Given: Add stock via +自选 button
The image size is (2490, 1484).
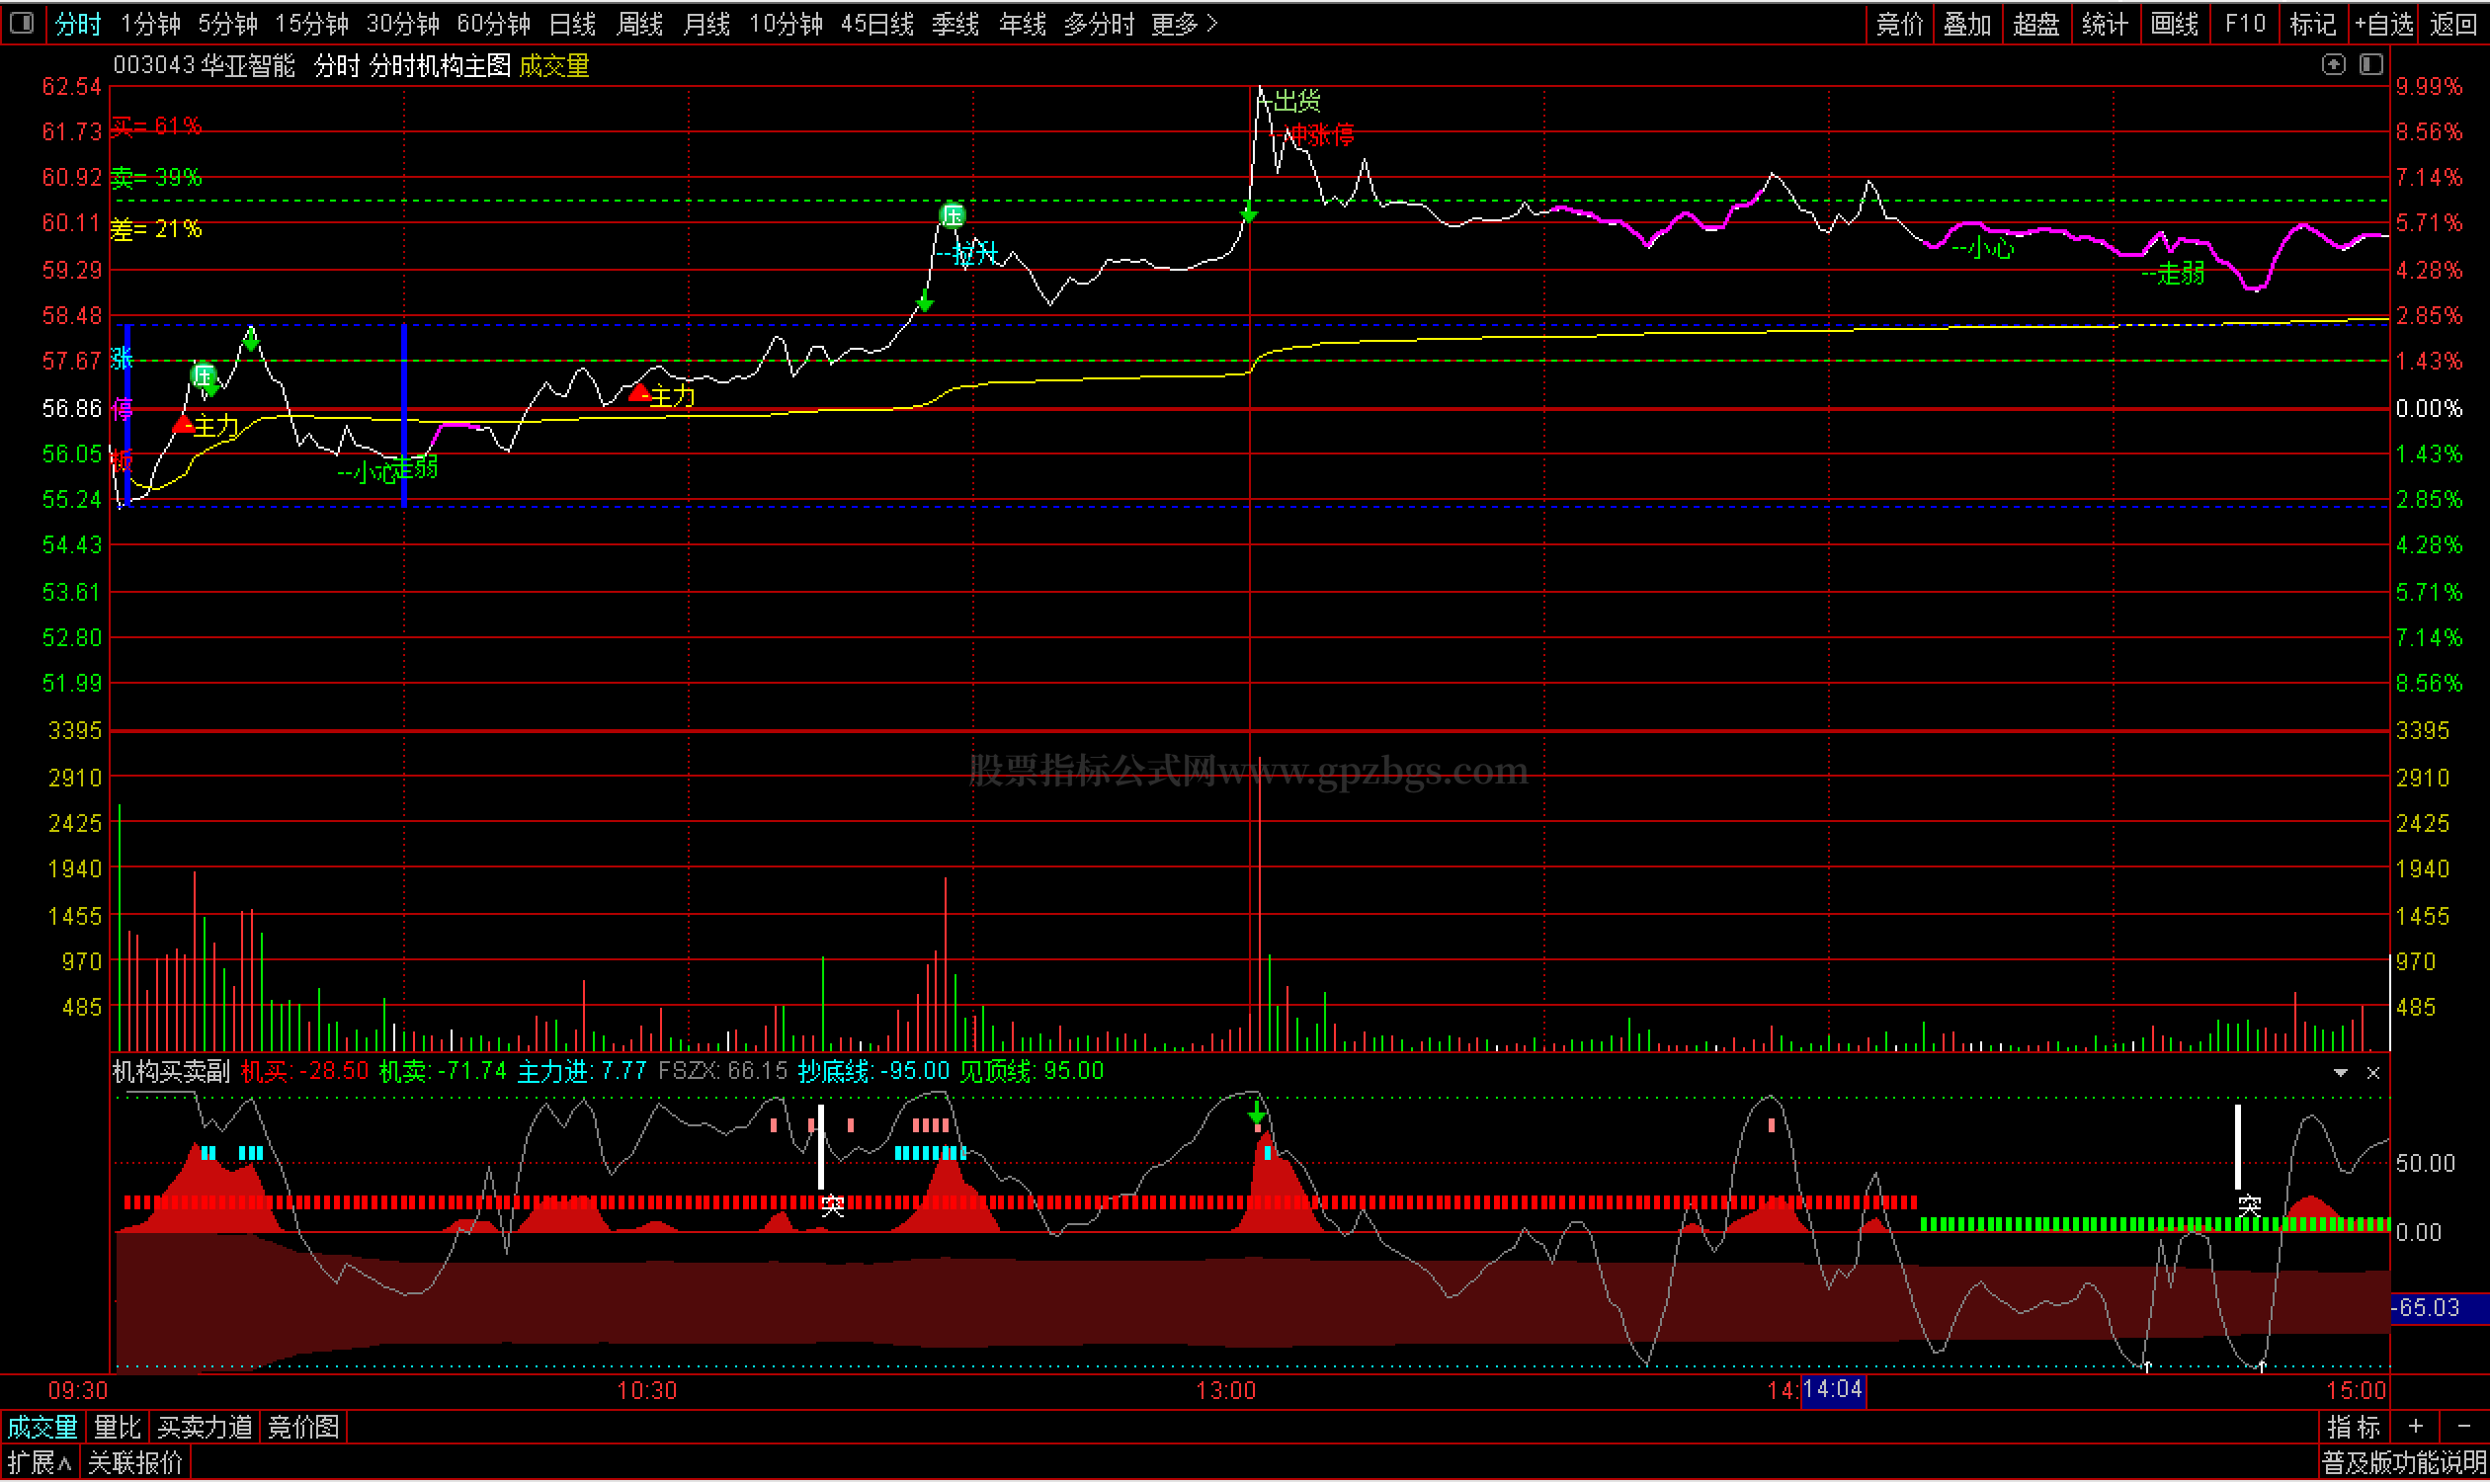Looking at the screenshot, I should click(x=2383, y=23).
